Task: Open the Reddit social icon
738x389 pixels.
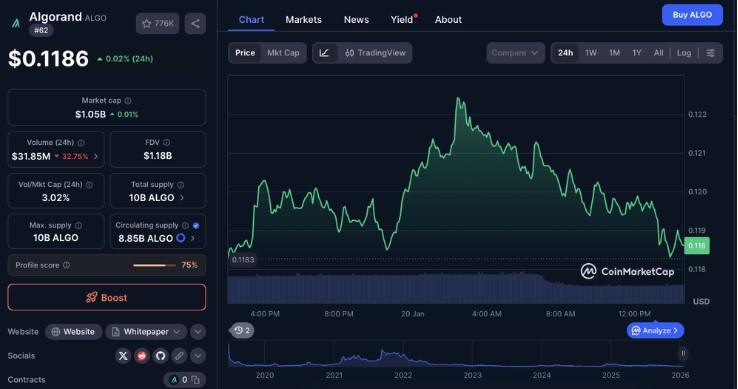Action: [x=142, y=356]
